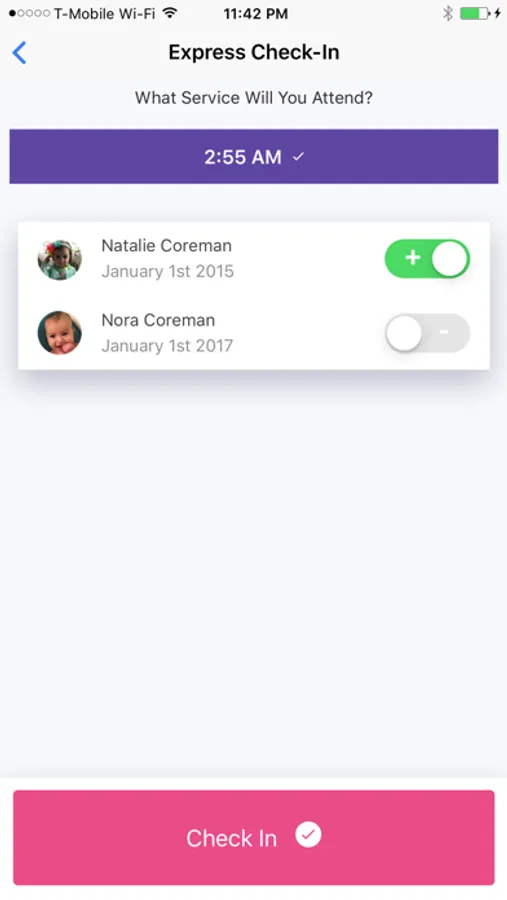Tap the pink Check In button
The width and height of the screenshot is (507, 900).
(x=254, y=837)
